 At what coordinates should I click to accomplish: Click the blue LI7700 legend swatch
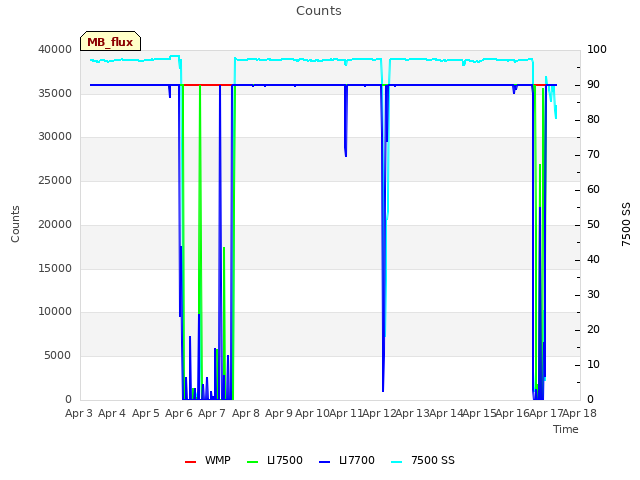tap(324, 462)
